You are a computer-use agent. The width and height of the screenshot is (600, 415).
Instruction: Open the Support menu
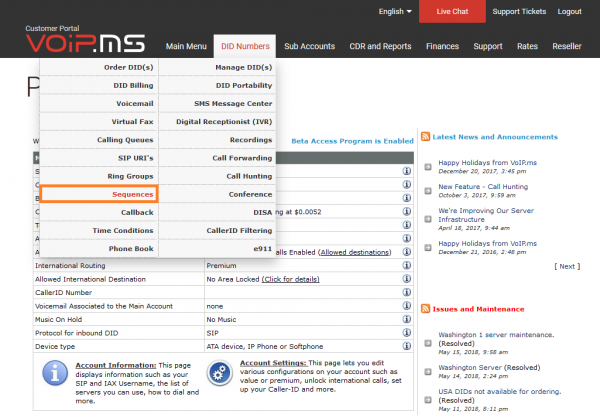pos(488,46)
